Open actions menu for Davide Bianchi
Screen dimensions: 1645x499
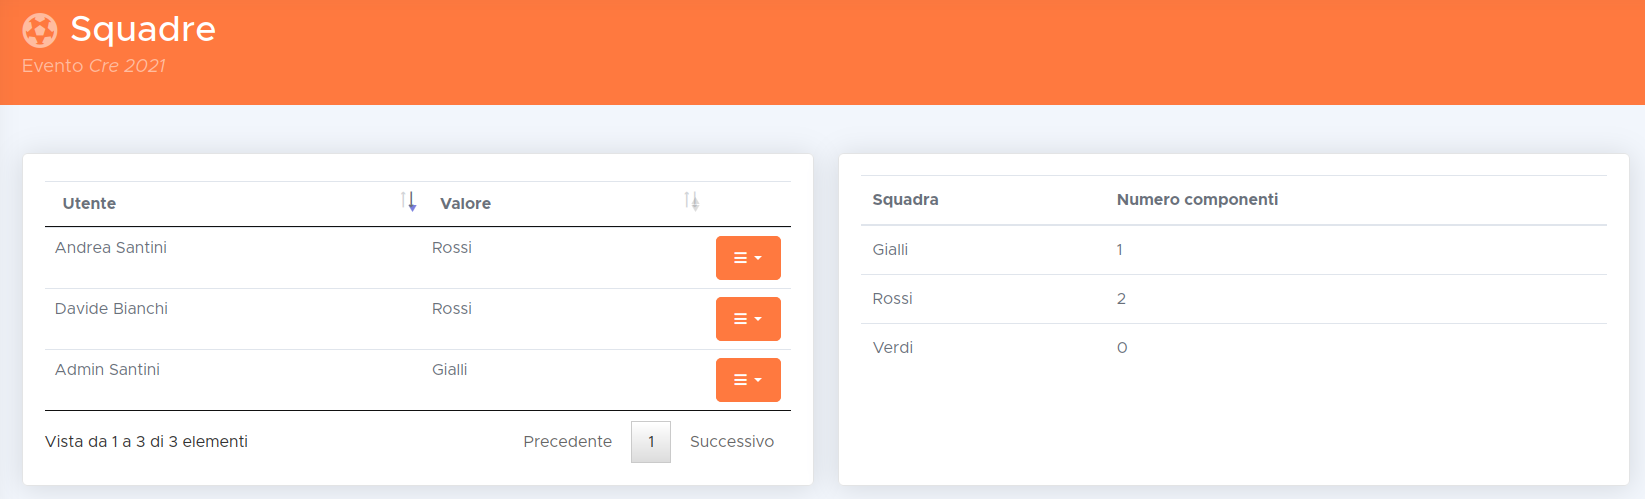[x=748, y=319]
